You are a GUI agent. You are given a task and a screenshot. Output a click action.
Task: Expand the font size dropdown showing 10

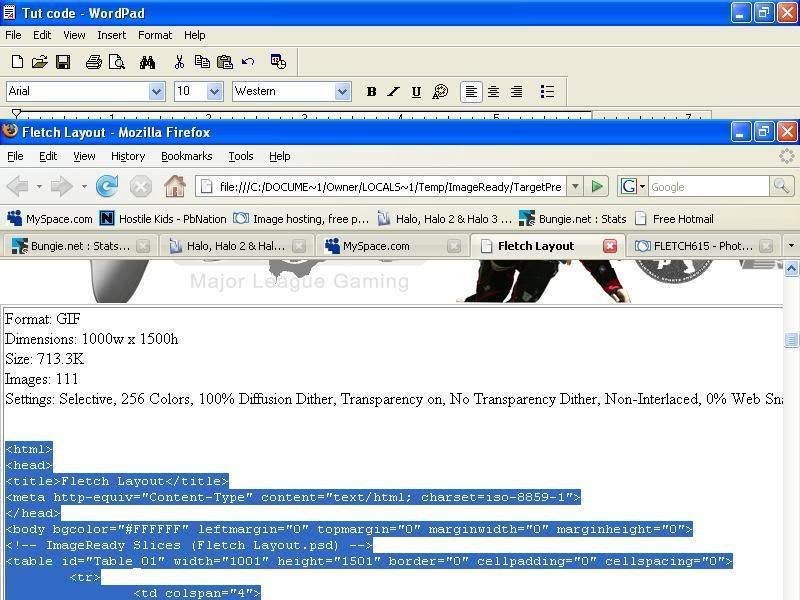coord(215,92)
